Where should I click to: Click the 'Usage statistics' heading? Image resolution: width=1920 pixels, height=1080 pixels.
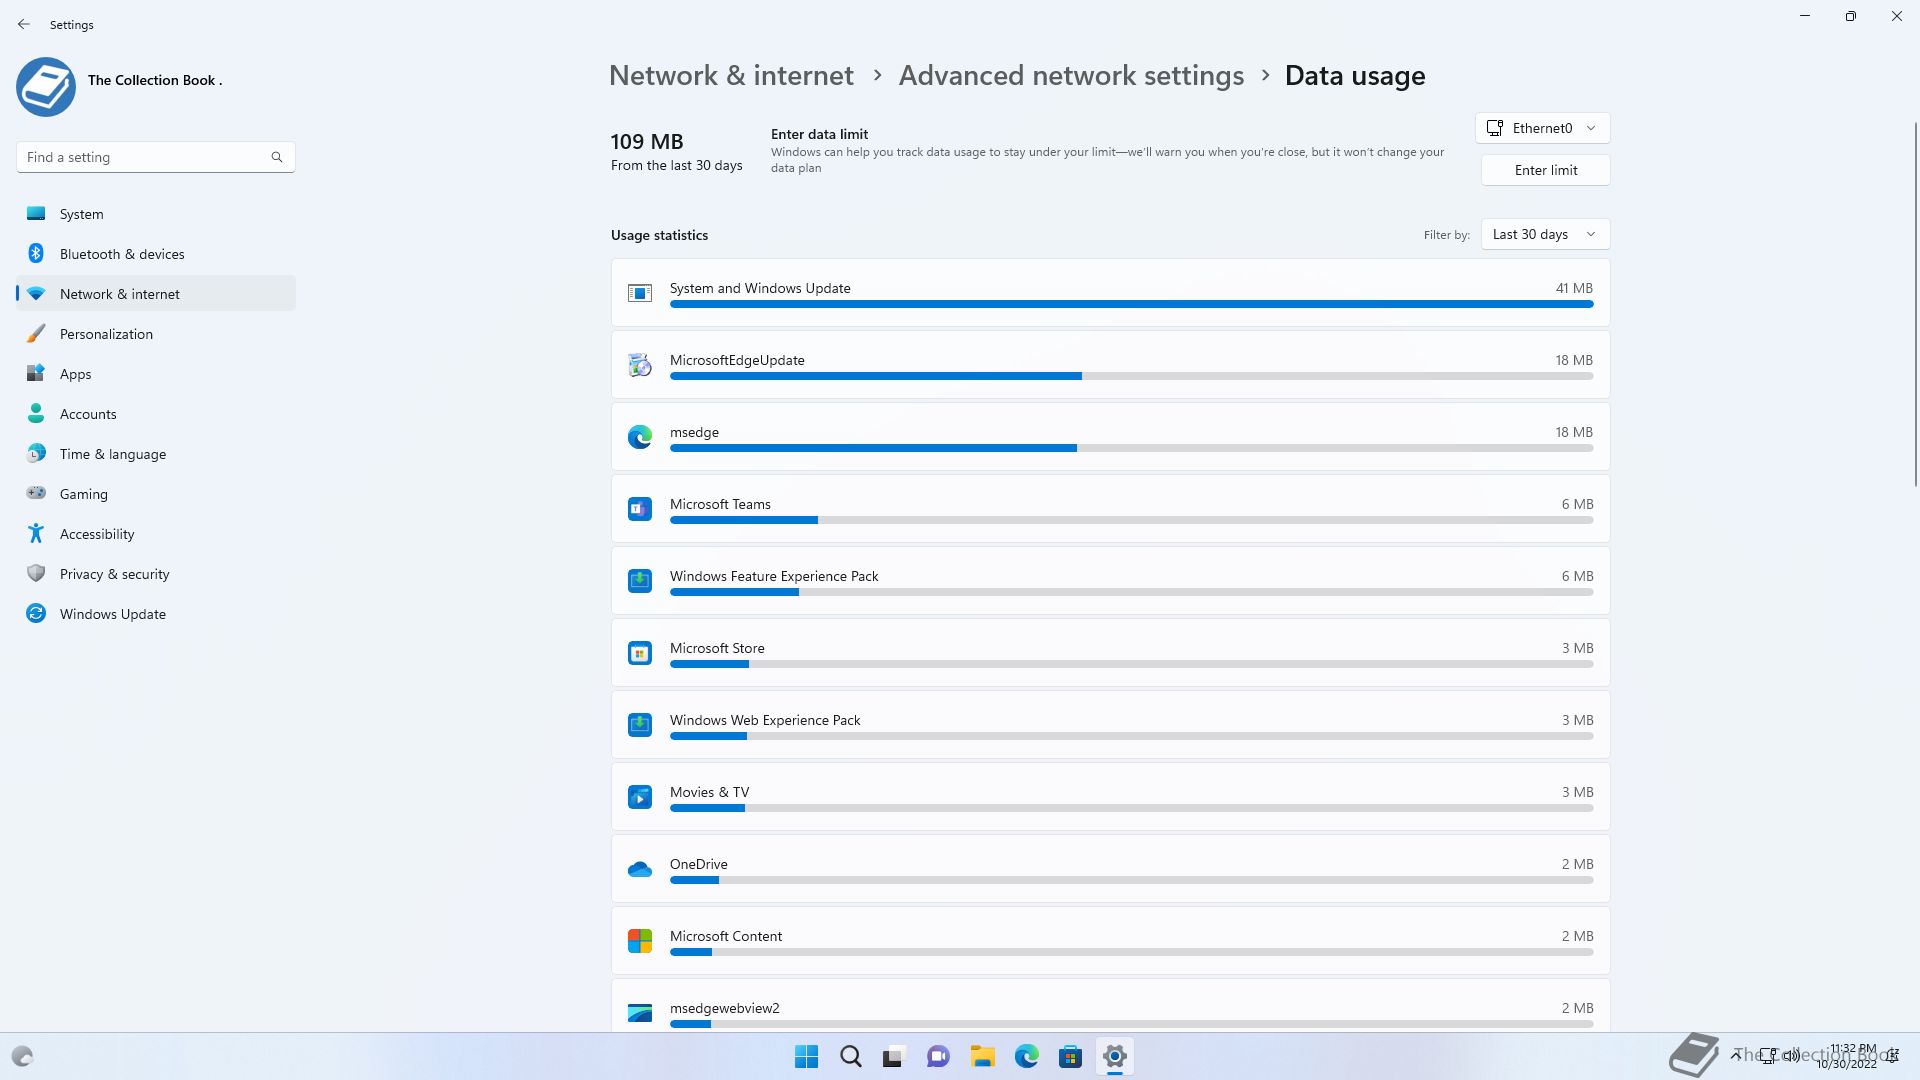click(x=659, y=235)
